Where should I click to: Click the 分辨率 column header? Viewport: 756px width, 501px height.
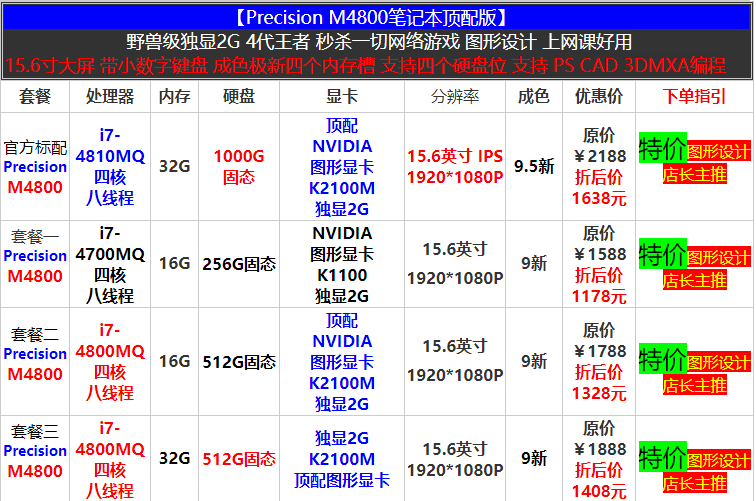pos(455,96)
